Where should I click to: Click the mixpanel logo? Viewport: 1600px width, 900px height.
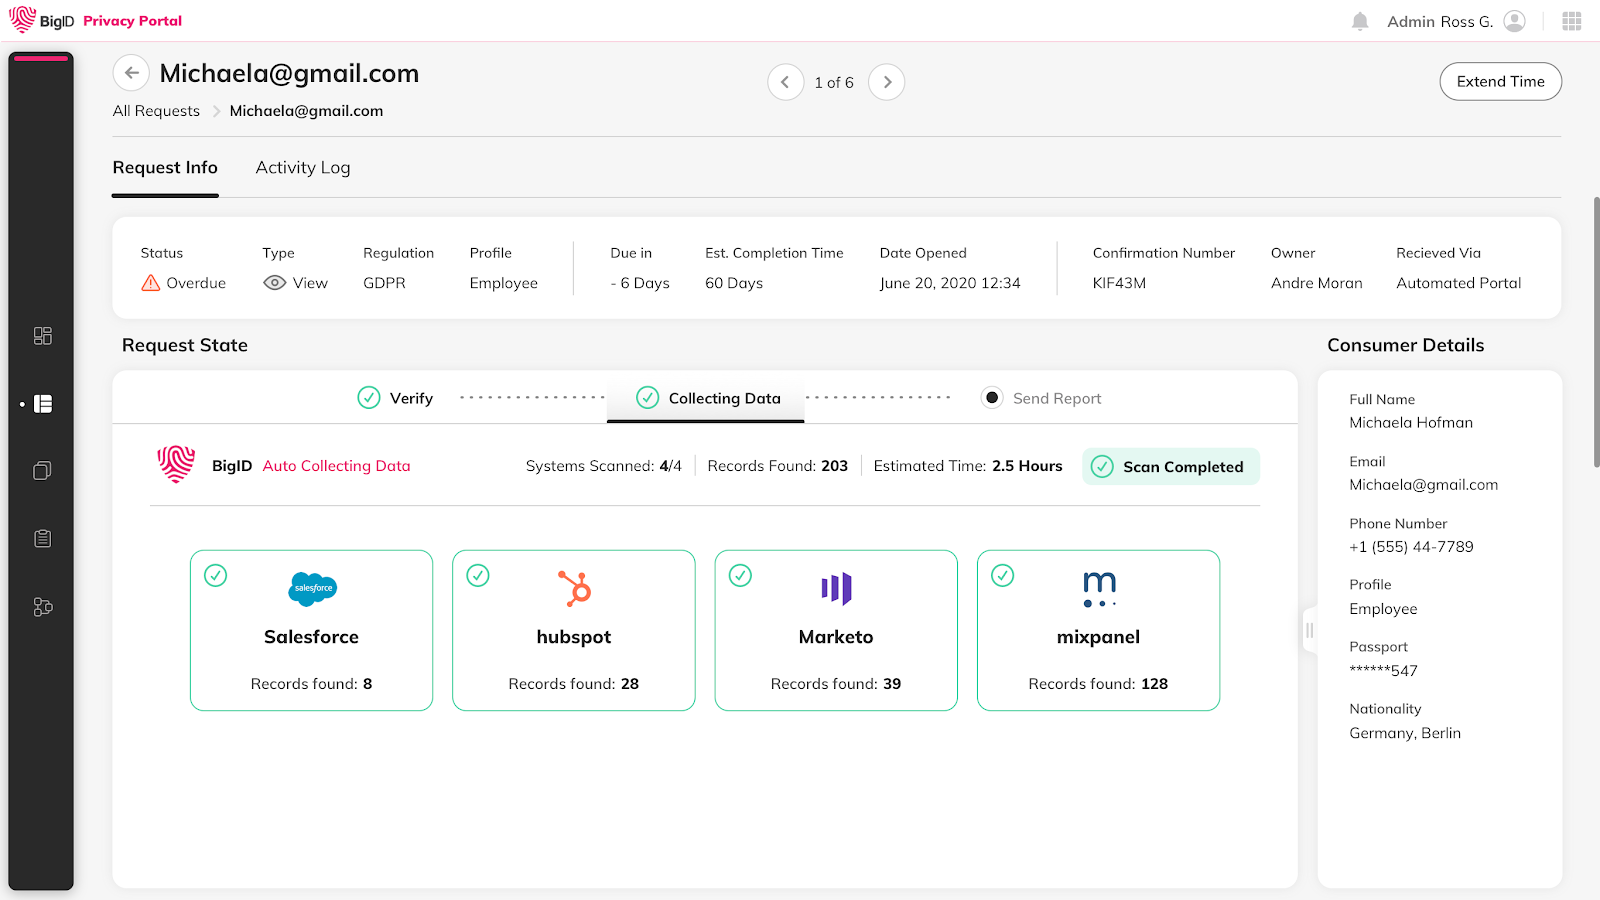pos(1099,589)
